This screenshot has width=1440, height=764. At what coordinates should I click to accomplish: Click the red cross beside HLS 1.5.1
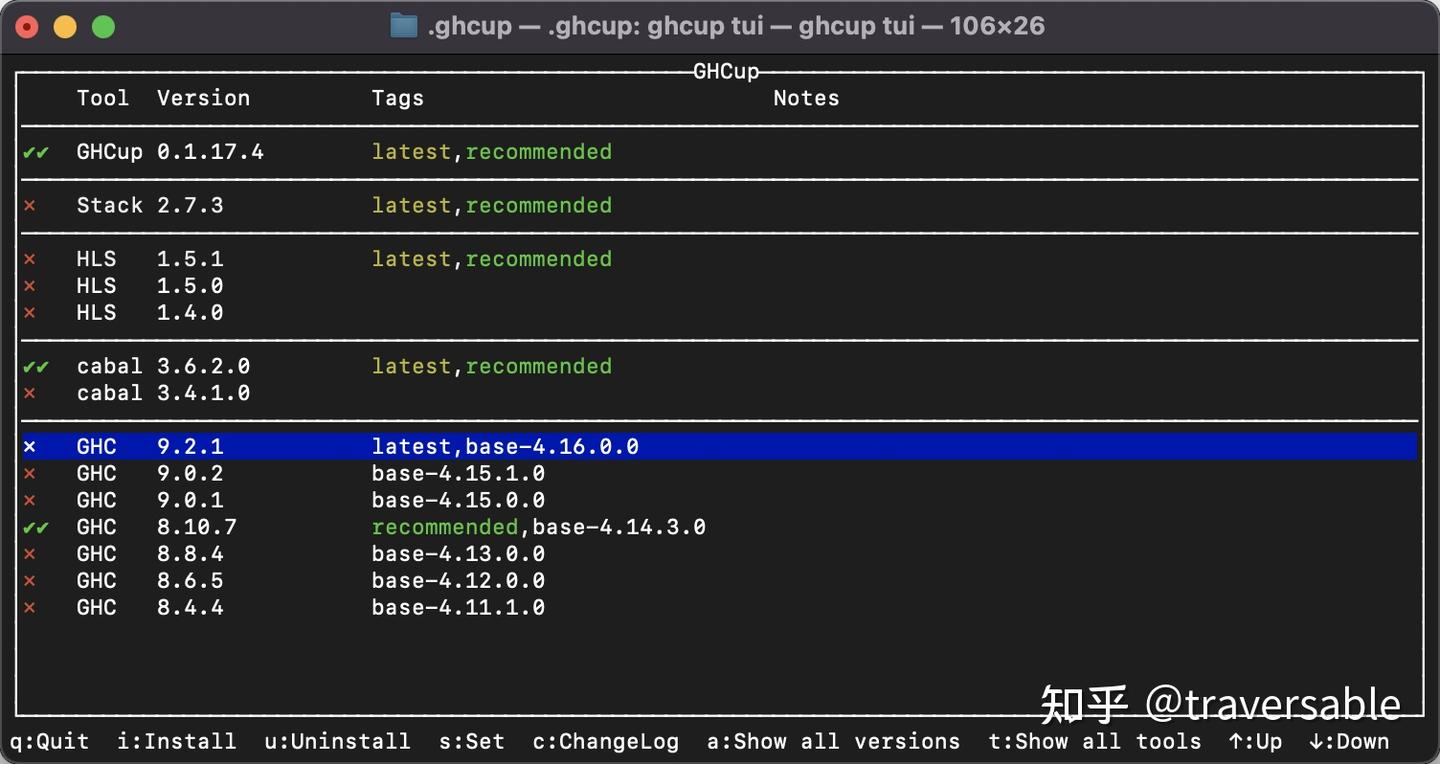click(x=29, y=259)
